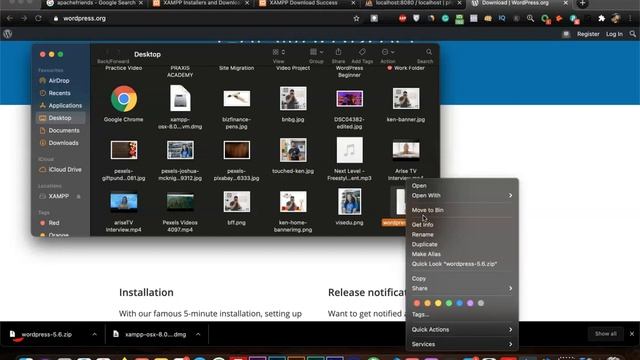Expand Open With submenu

[462, 196]
